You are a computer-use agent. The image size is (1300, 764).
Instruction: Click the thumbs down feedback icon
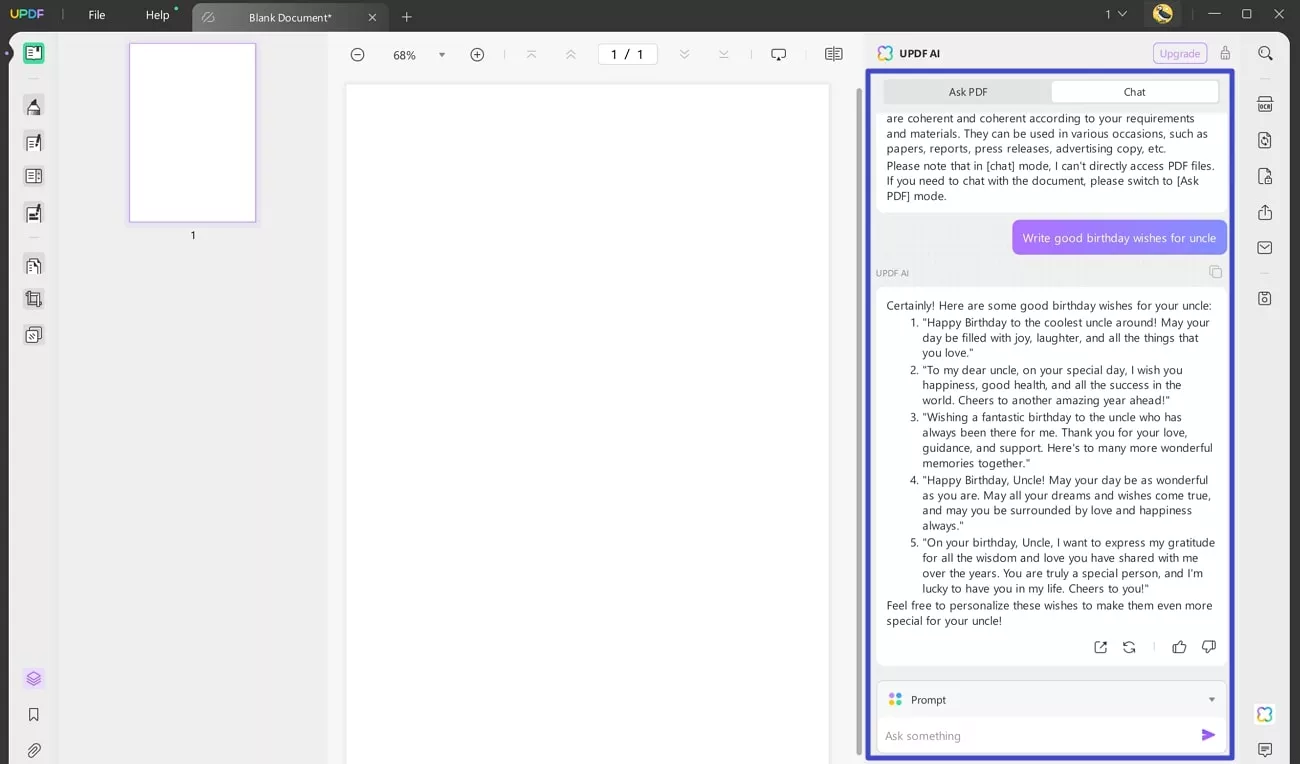(x=1208, y=647)
